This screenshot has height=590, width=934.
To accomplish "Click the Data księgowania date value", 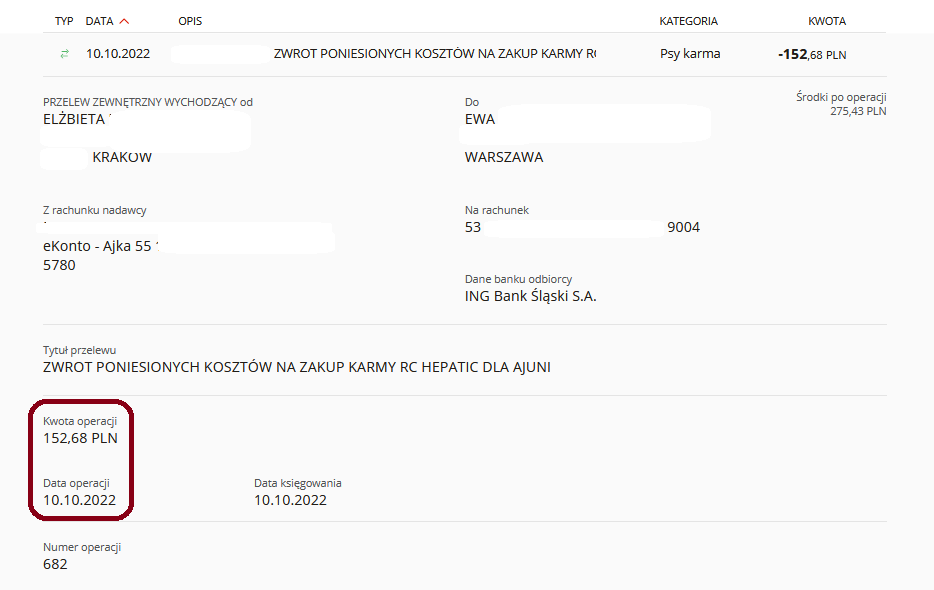I will 290,500.
